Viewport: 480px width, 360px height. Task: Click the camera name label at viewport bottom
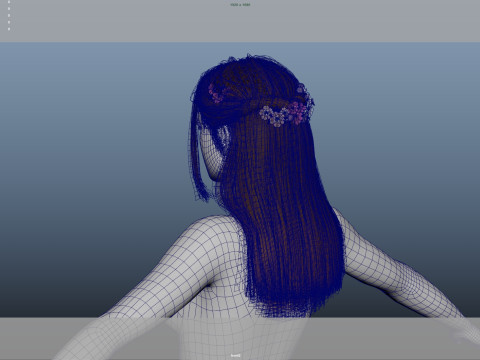[236, 356]
